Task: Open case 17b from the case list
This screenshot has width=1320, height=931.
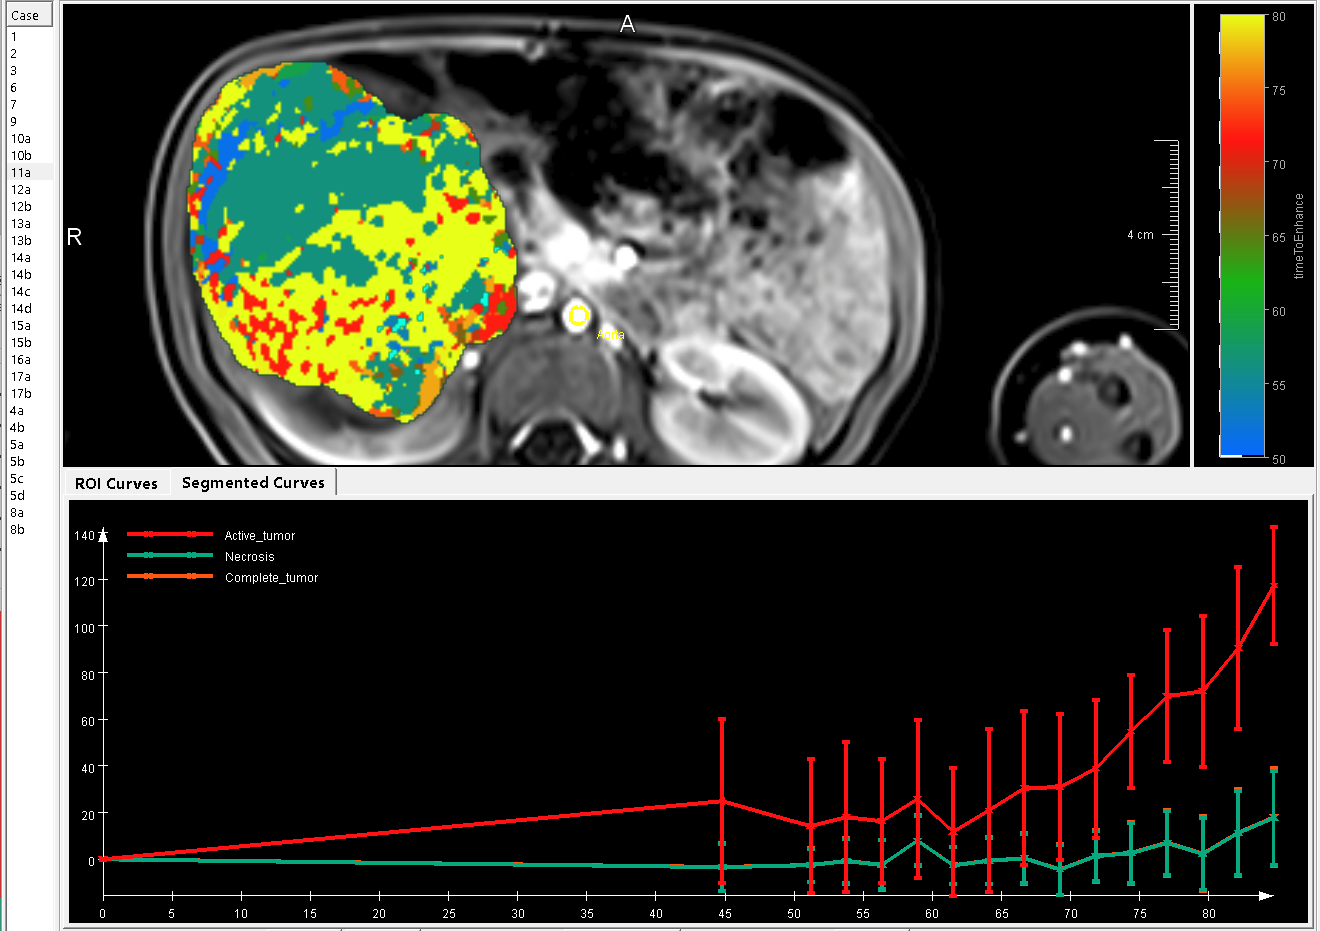Action: pyautogui.click(x=21, y=394)
